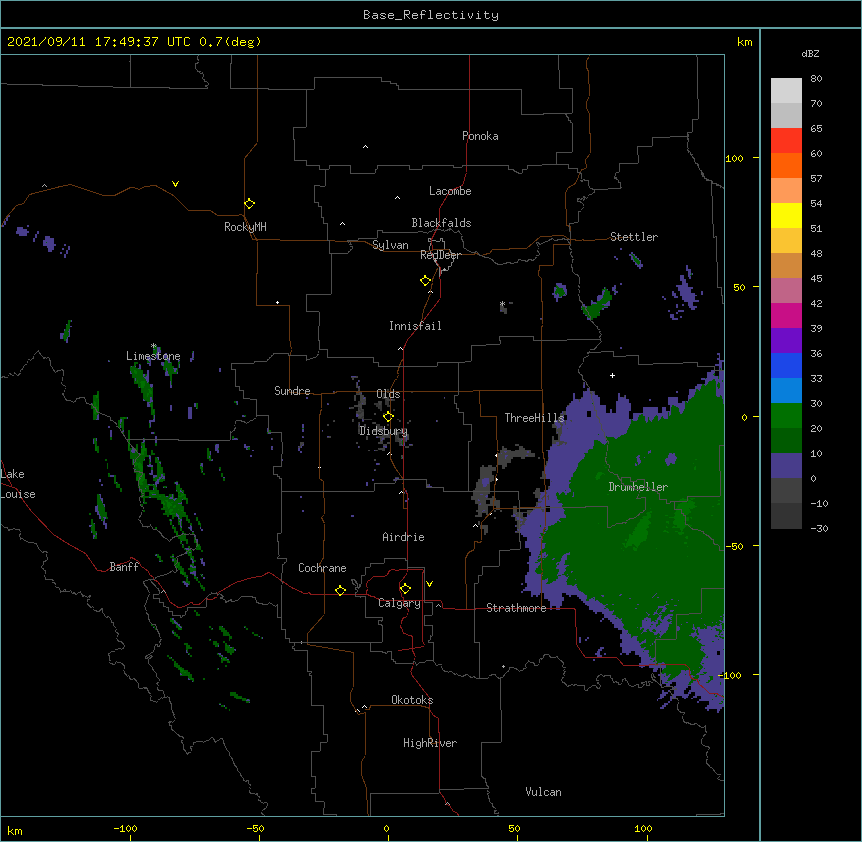Image resolution: width=862 pixels, height=842 pixels.
Task: Pick the bright yellow swatch in dBZ legend
Action: tap(786, 215)
